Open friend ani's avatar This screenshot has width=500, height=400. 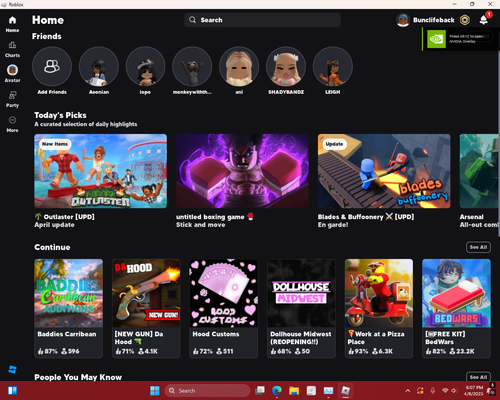click(x=239, y=66)
